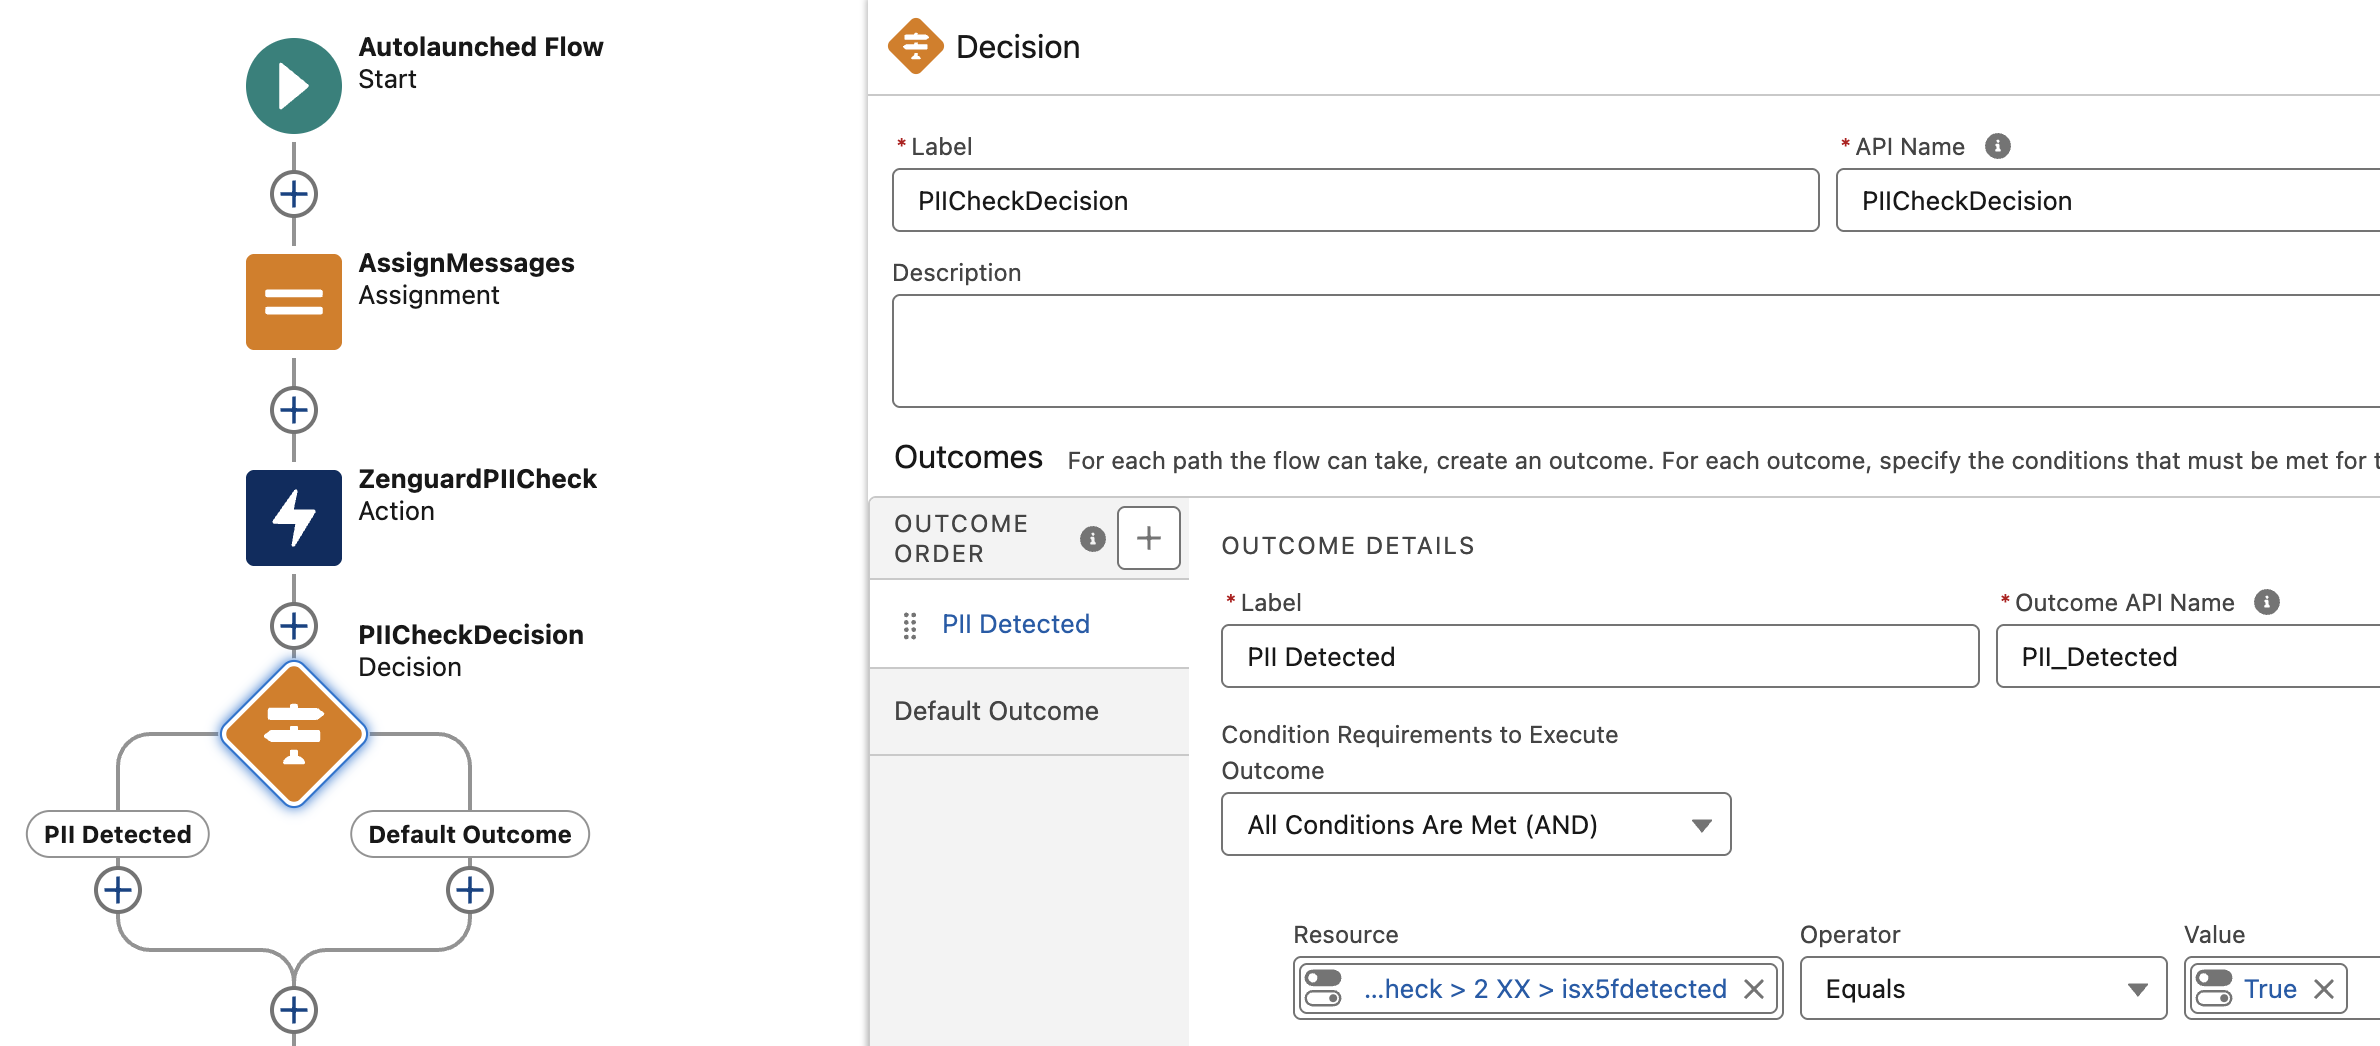The height and width of the screenshot is (1046, 2380).
Task: Remove the isx5fdetected resource pill
Action: (x=1754, y=989)
